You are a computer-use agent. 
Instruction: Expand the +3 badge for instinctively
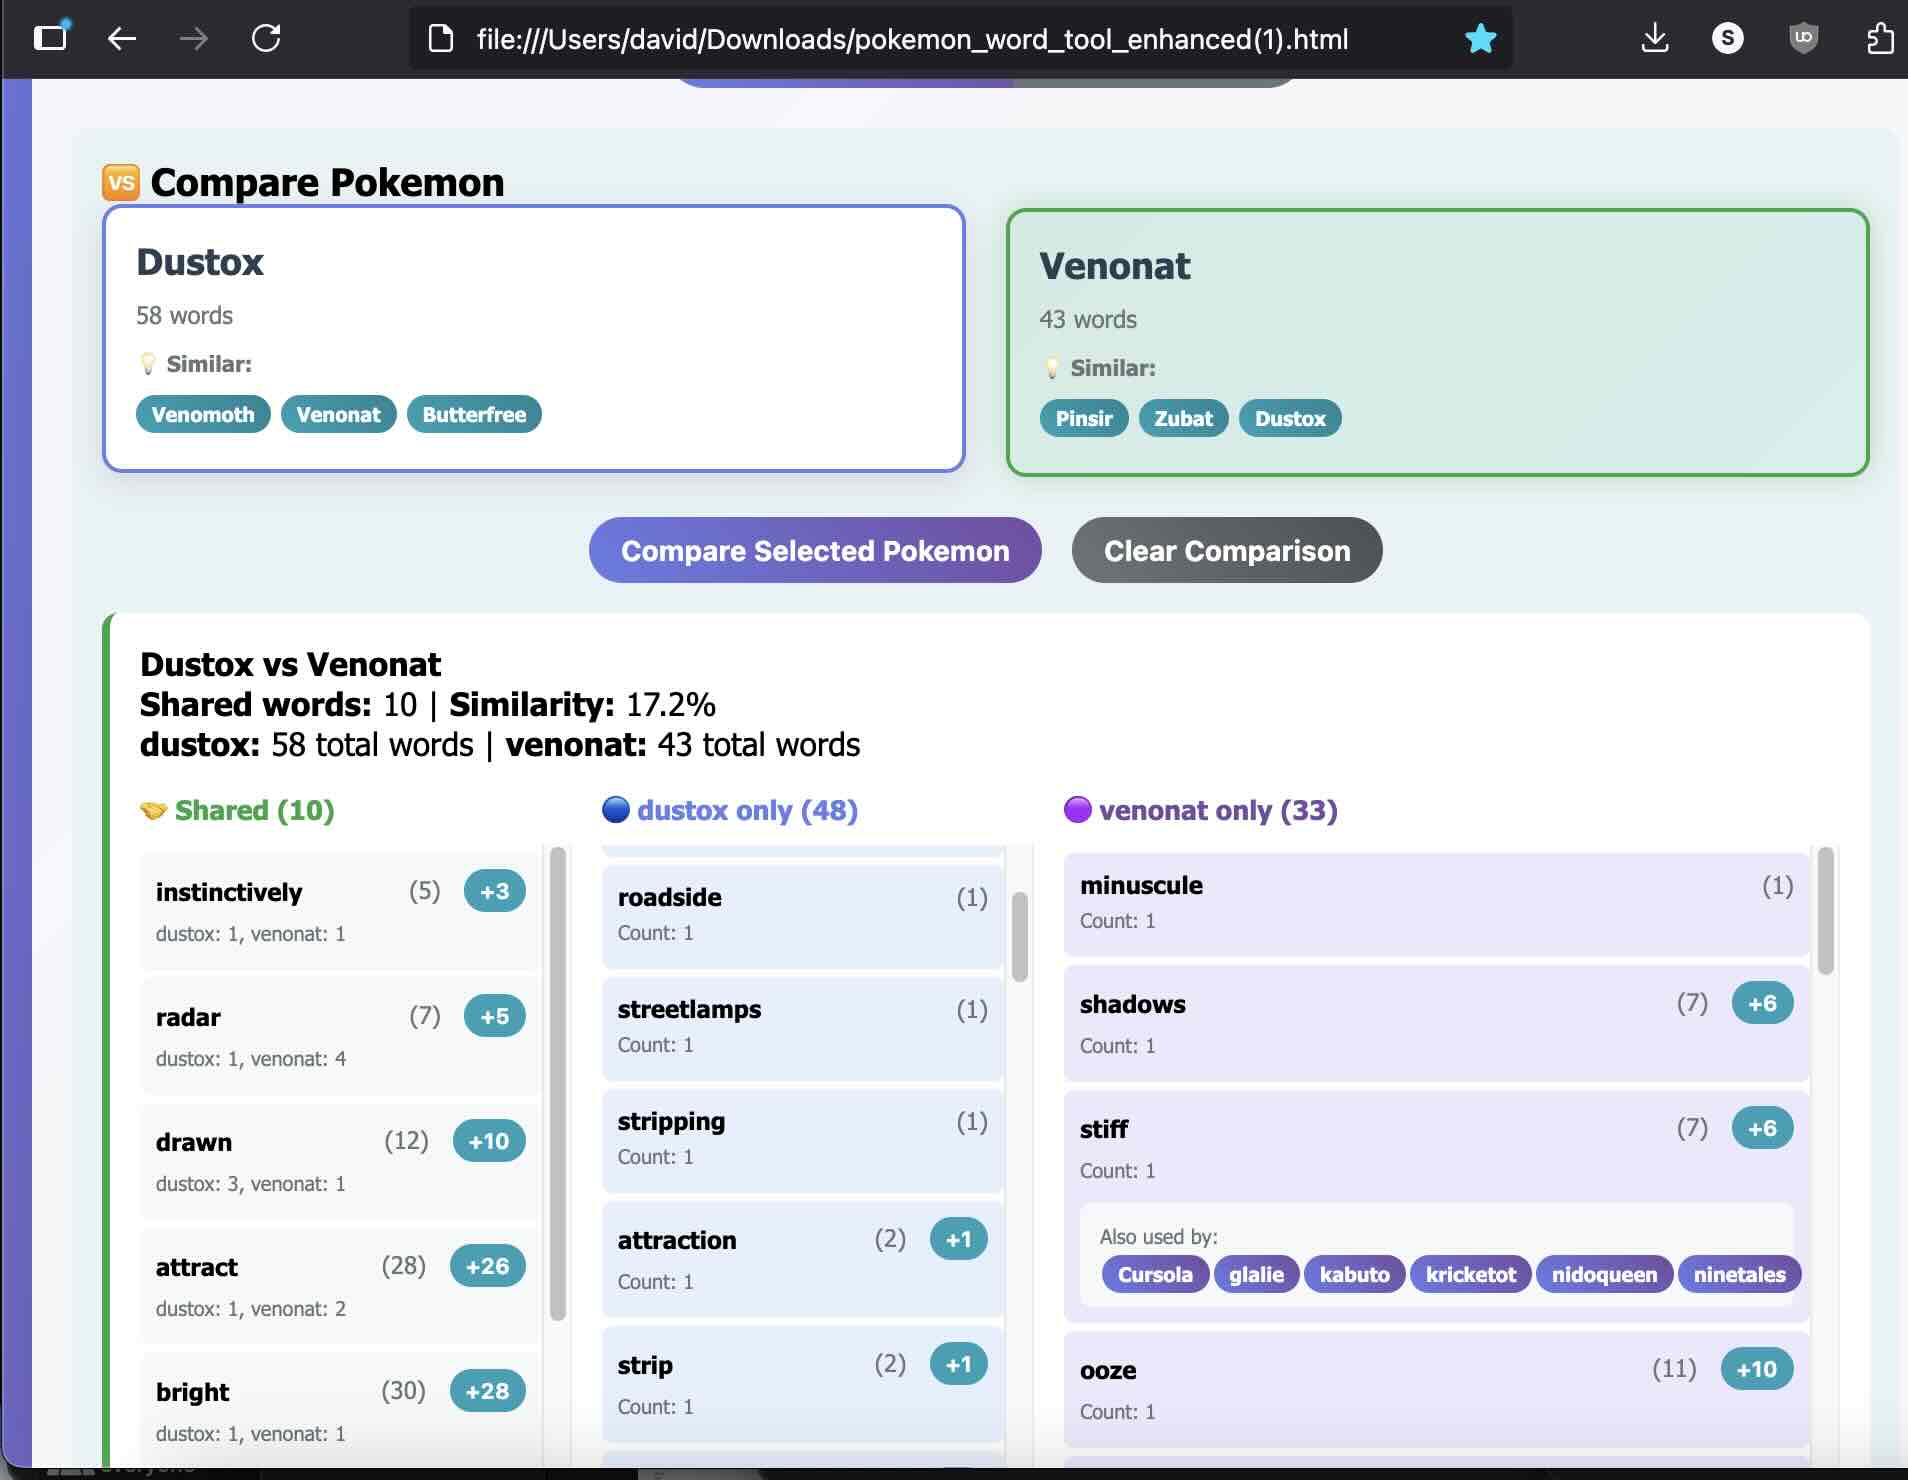click(494, 891)
